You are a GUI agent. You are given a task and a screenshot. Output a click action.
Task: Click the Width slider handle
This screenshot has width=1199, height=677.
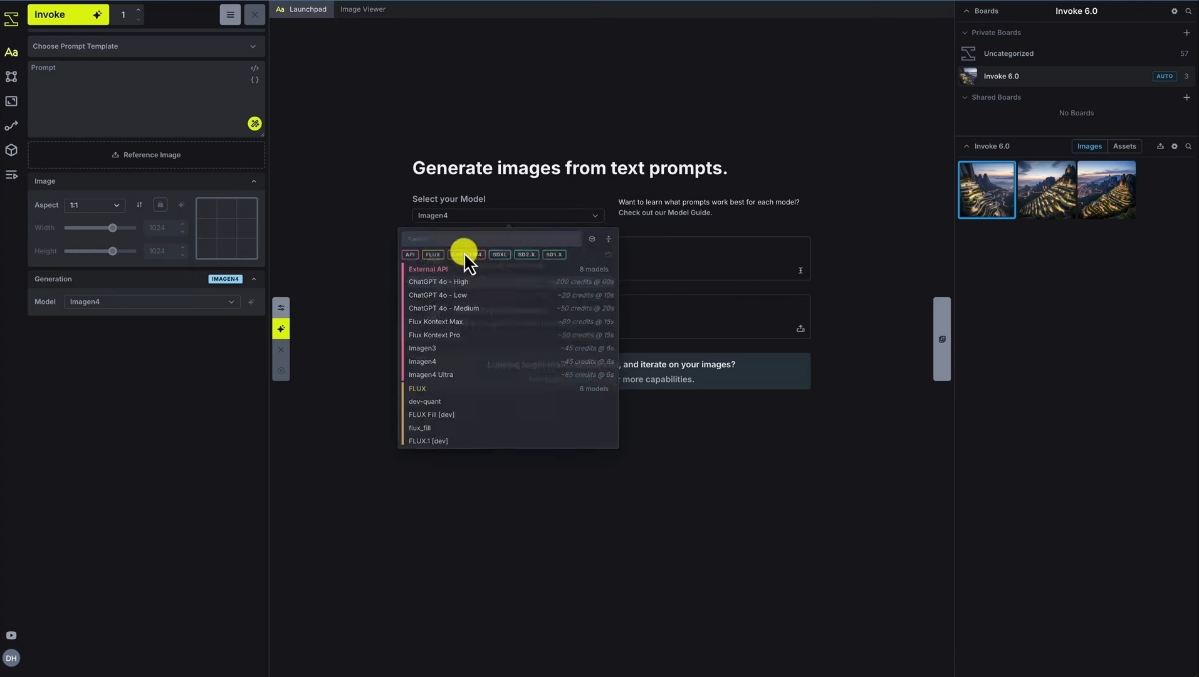coord(112,228)
